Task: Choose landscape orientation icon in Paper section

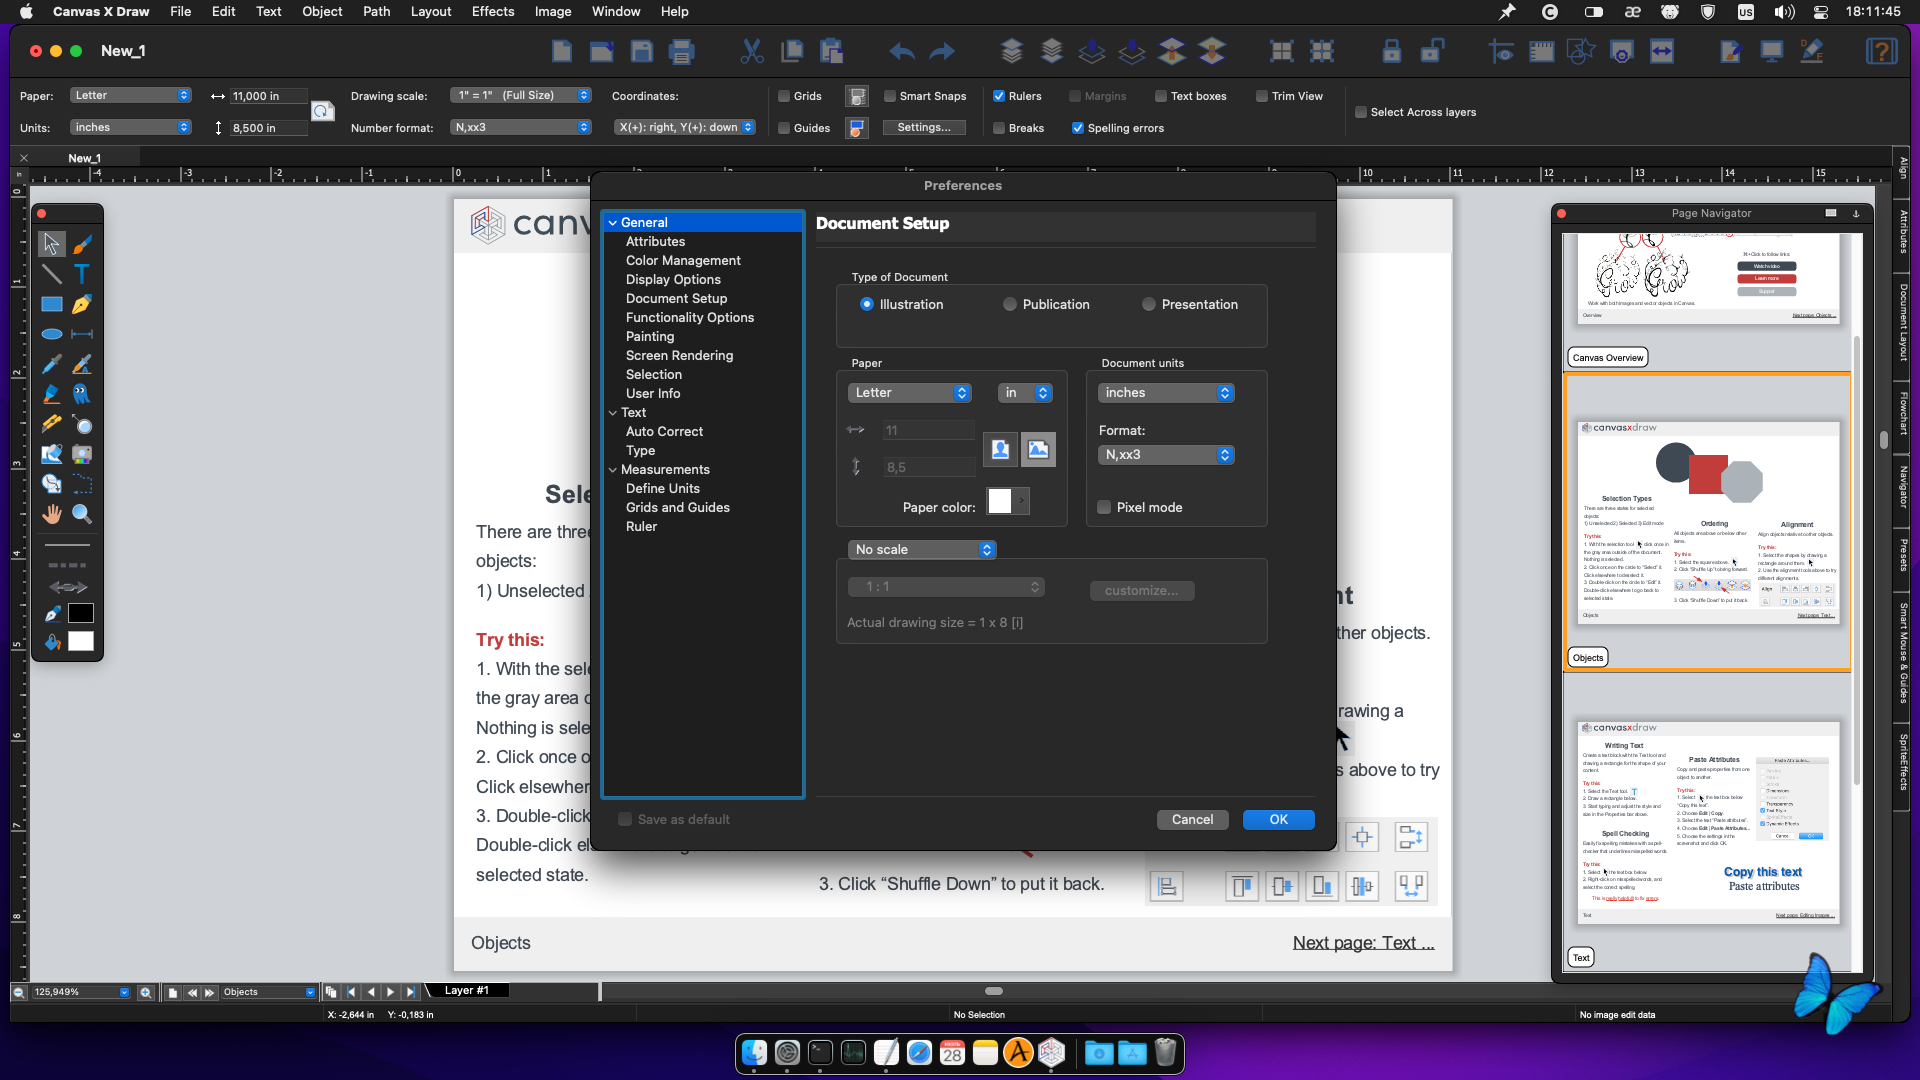Action: [1038, 449]
